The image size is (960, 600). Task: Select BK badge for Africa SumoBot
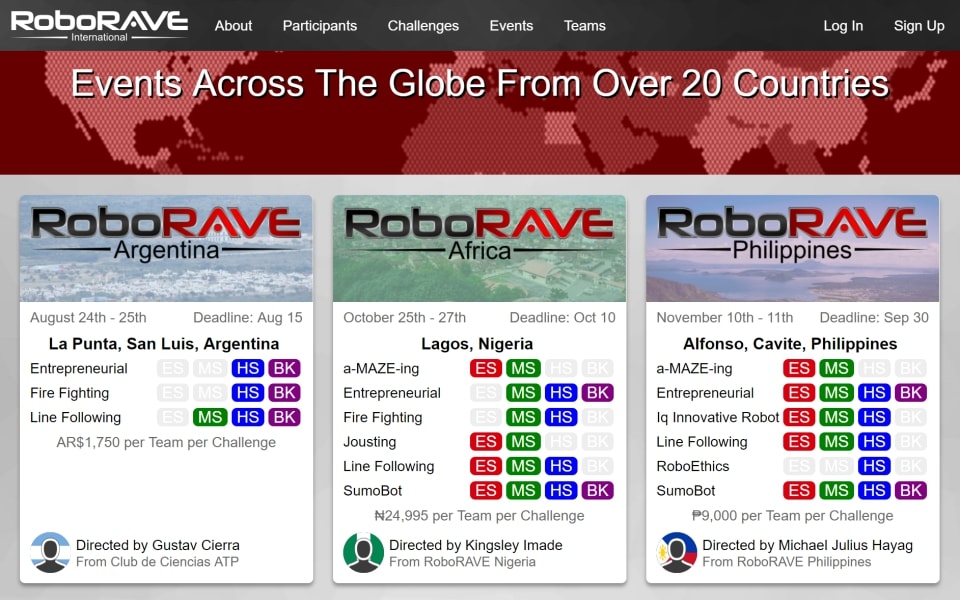(x=598, y=490)
